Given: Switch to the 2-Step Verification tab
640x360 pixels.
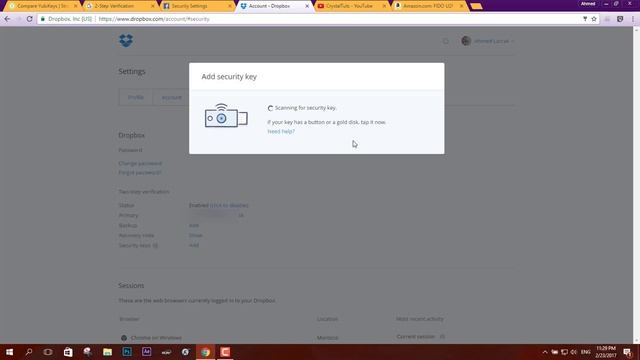Looking at the screenshot, I should coord(119,6).
